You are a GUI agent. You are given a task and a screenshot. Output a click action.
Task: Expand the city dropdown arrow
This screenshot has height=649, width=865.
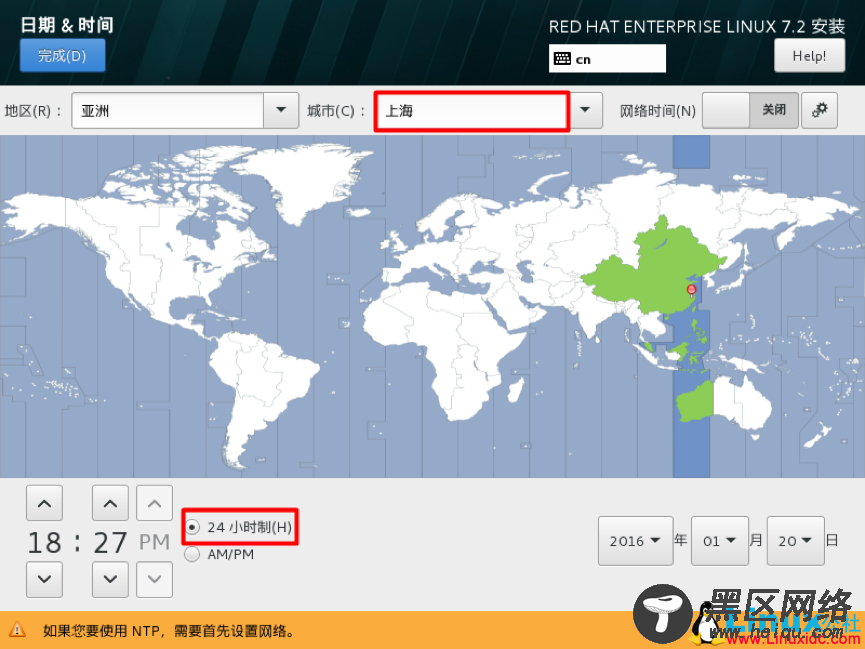pyautogui.click(x=585, y=110)
